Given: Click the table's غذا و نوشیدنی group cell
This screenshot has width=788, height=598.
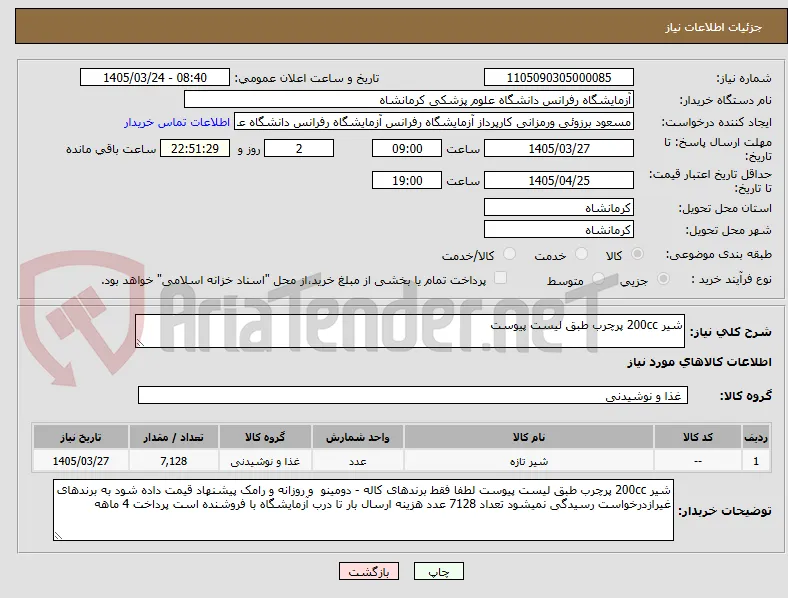Looking at the screenshot, I should click(x=265, y=461).
